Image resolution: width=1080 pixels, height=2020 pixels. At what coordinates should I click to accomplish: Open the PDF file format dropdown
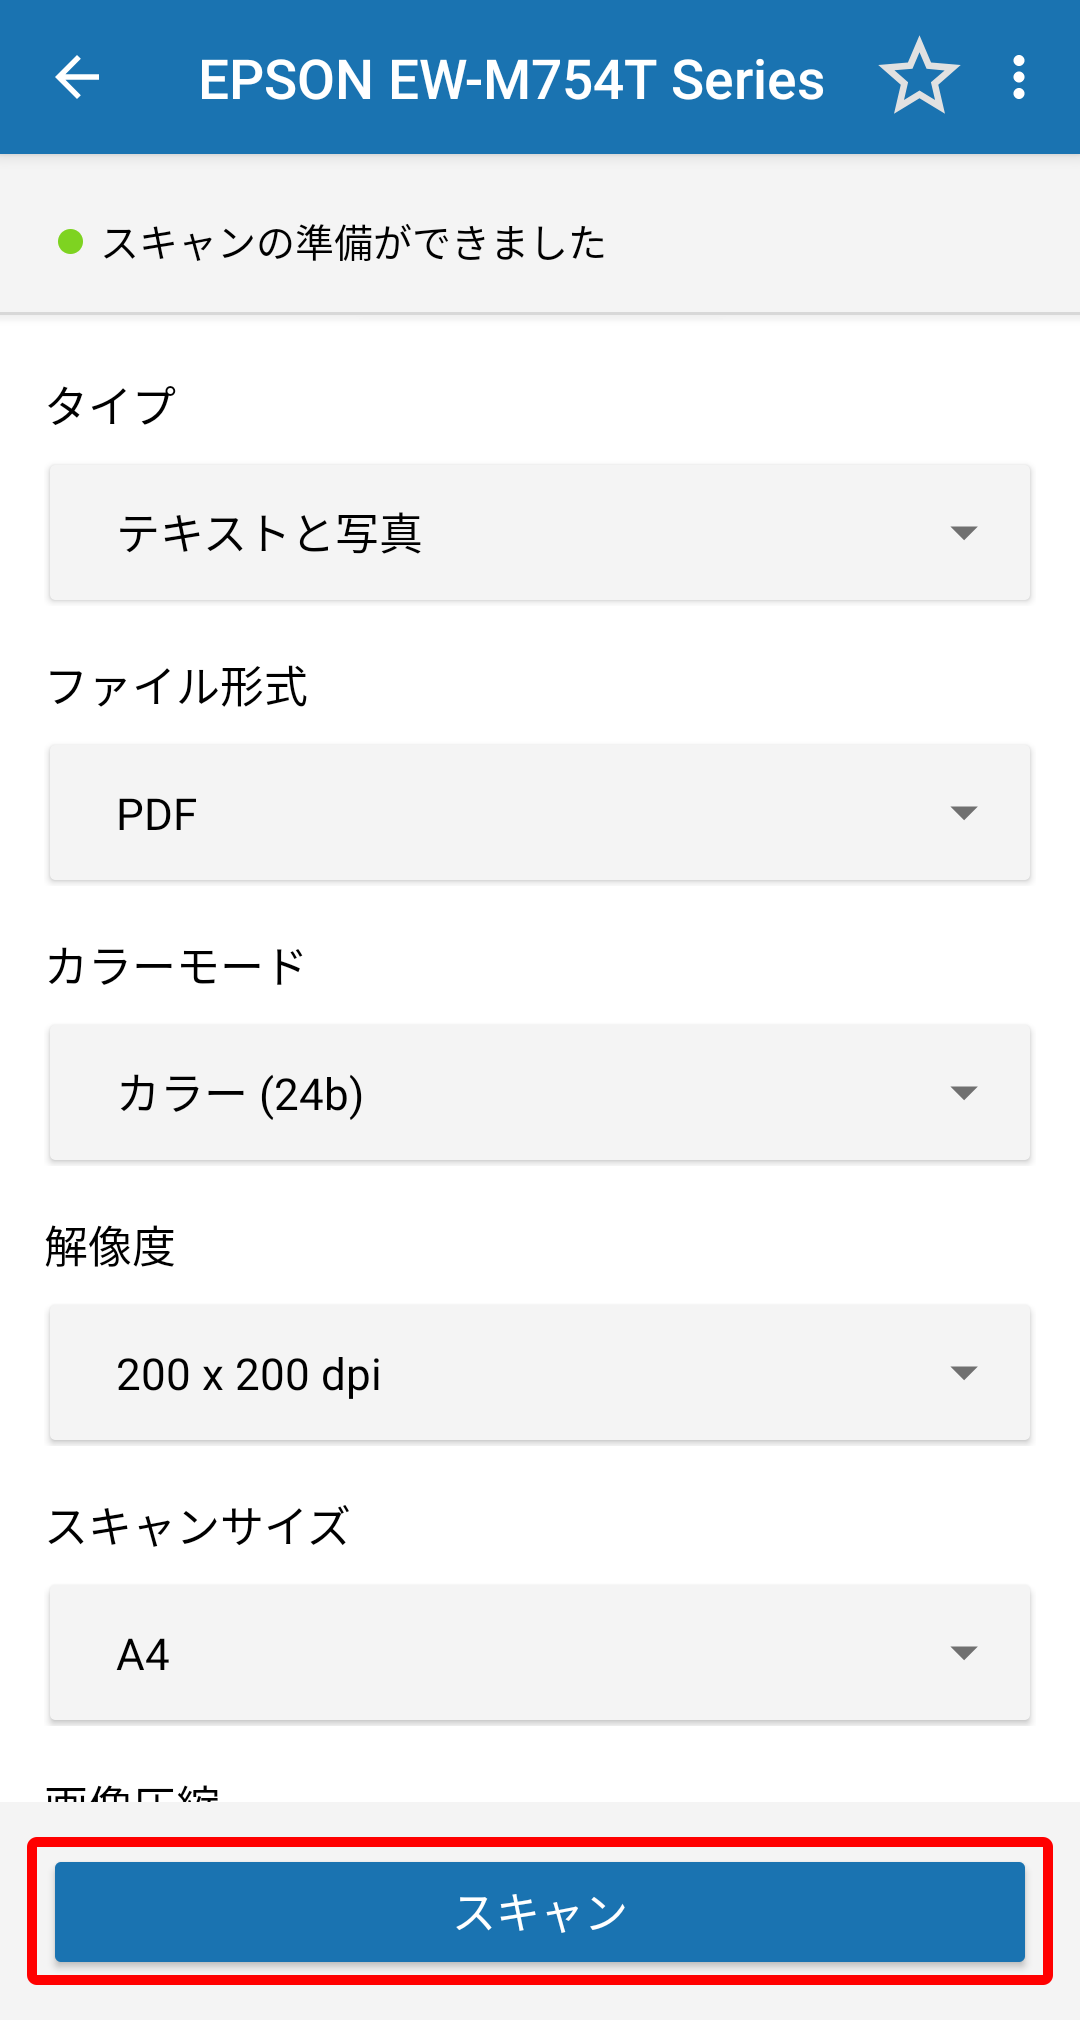click(540, 813)
